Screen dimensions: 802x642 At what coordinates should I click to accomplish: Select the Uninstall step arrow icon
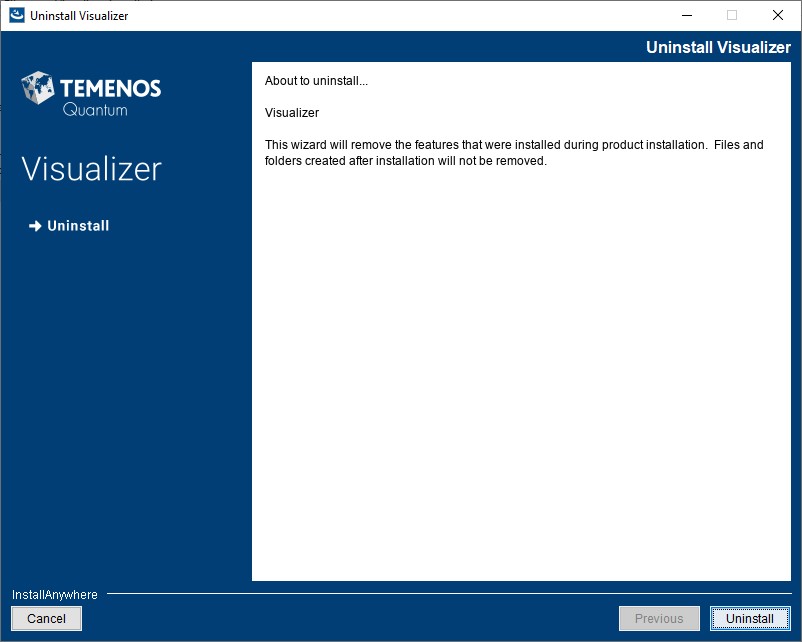35,226
